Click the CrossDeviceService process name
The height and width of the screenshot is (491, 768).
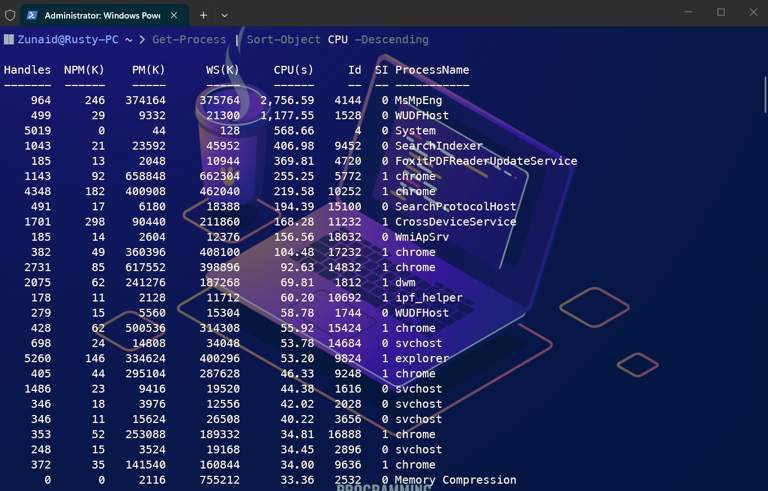pyautogui.click(x=456, y=222)
